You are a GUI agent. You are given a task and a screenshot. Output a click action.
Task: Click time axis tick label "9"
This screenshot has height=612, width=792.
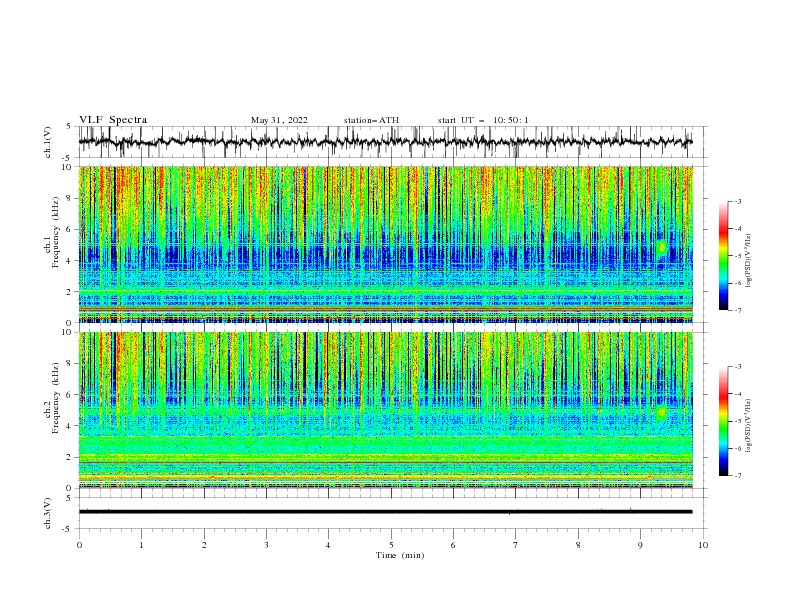click(640, 545)
